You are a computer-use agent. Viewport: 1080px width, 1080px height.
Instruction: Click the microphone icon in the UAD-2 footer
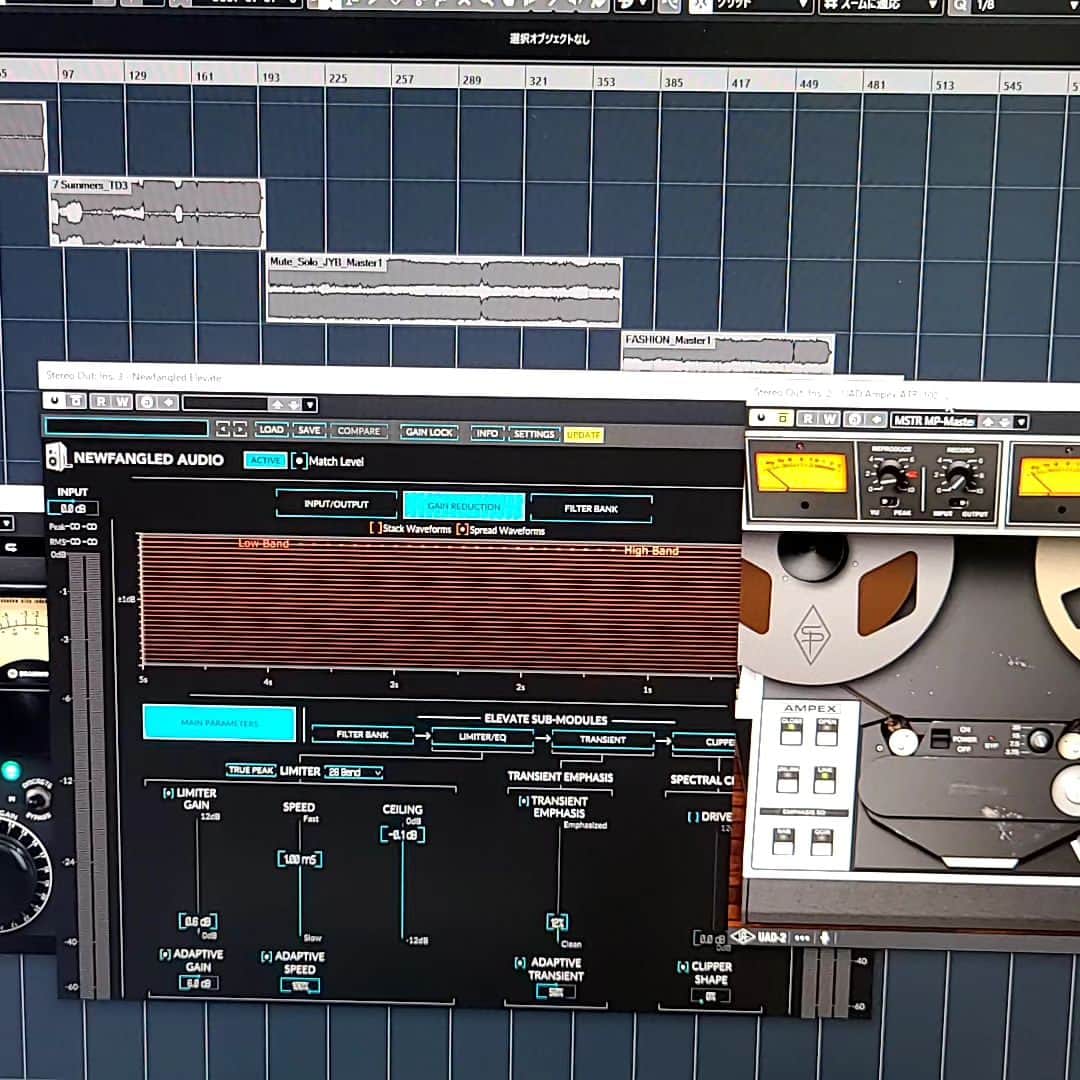(x=824, y=938)
